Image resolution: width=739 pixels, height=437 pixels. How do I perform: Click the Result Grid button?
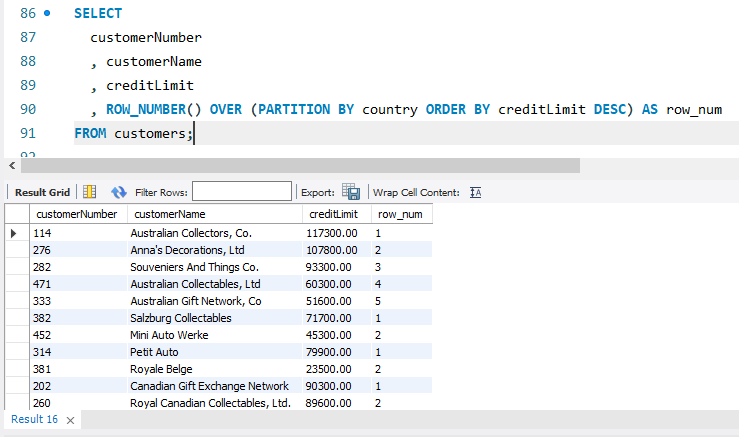(42, 192)
